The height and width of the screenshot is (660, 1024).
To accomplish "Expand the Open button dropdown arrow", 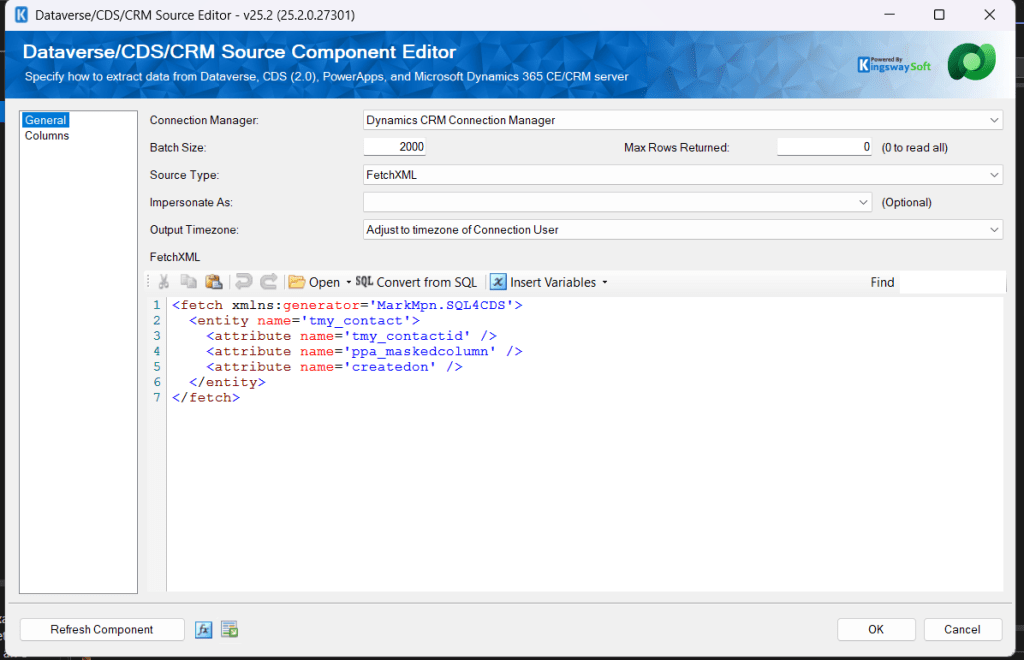I will point(349,282).
